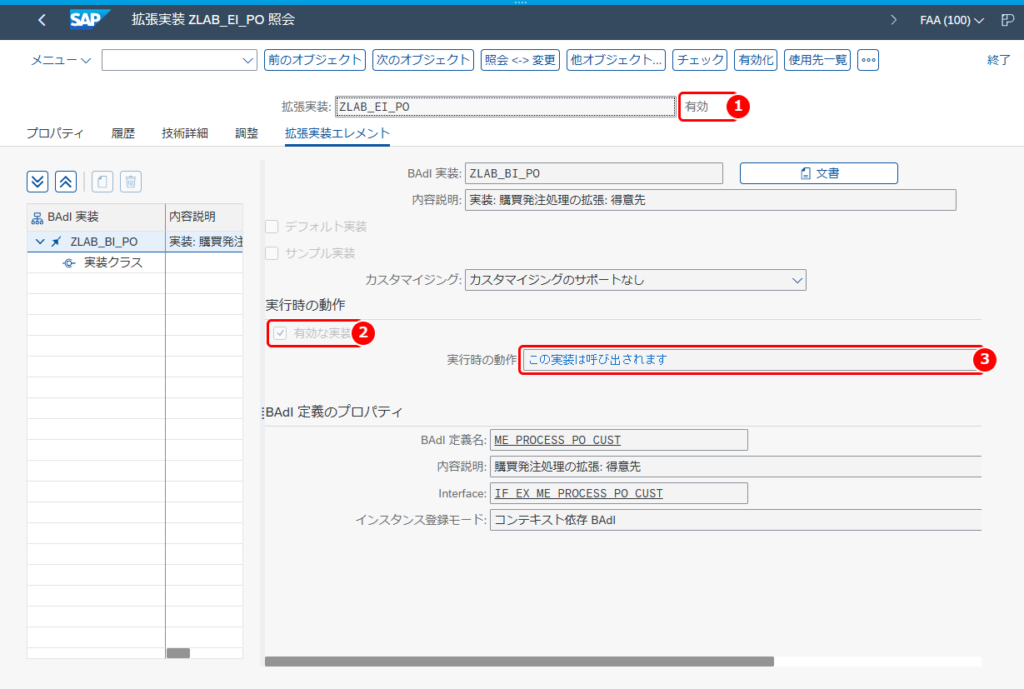Expand all nodes in BAdI tree
Image resolution: width=1024 pixels, height=689 pixels.
point(38,182)
